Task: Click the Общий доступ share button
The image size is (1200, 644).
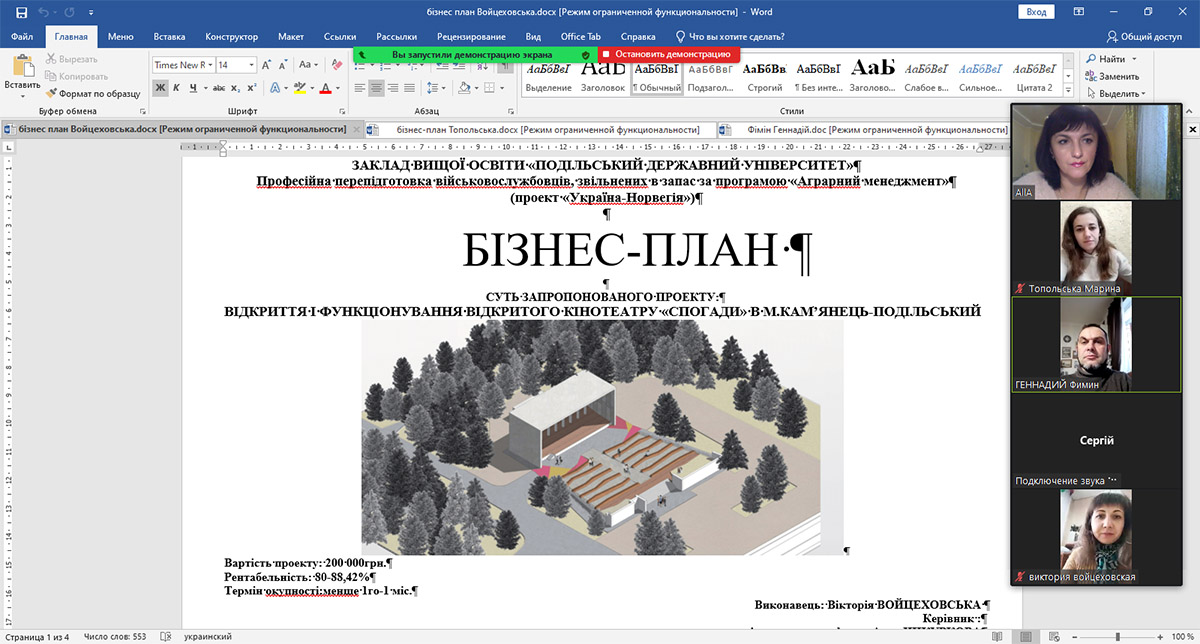Action: coord(1143,37)
